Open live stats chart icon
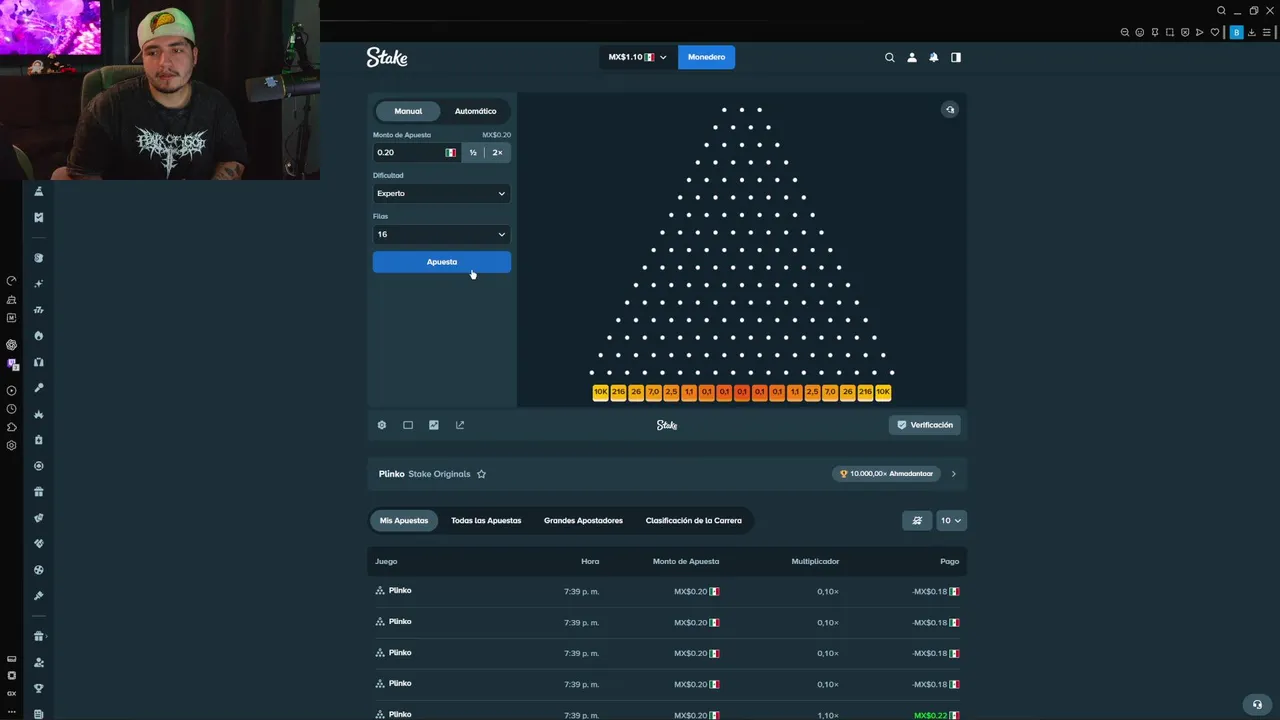 [x=433, y=425]
